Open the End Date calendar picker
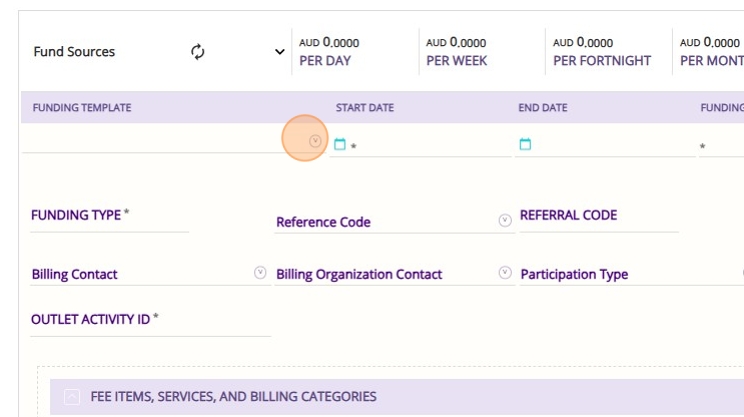The height and width of the screenshot is (417, 744). [525, 144]
